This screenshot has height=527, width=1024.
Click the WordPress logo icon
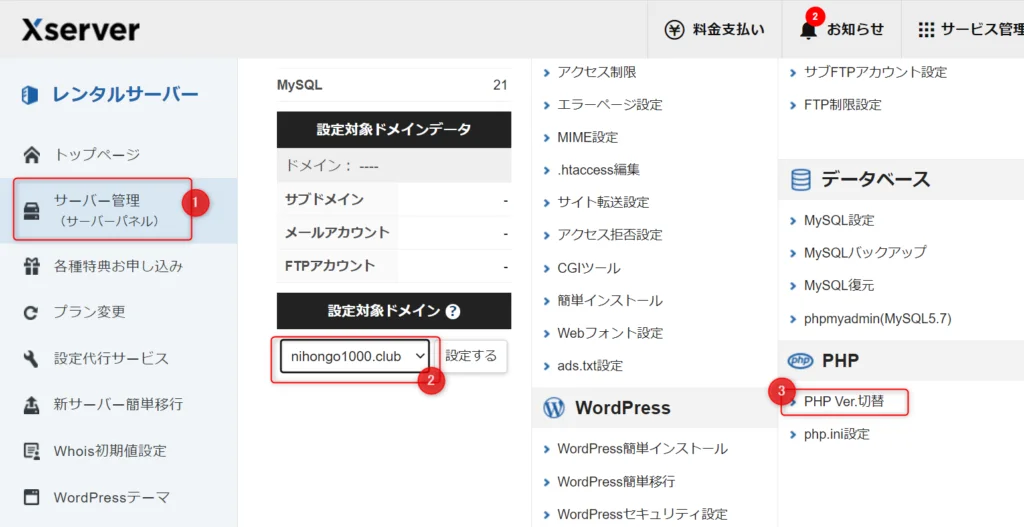point(554,408)
